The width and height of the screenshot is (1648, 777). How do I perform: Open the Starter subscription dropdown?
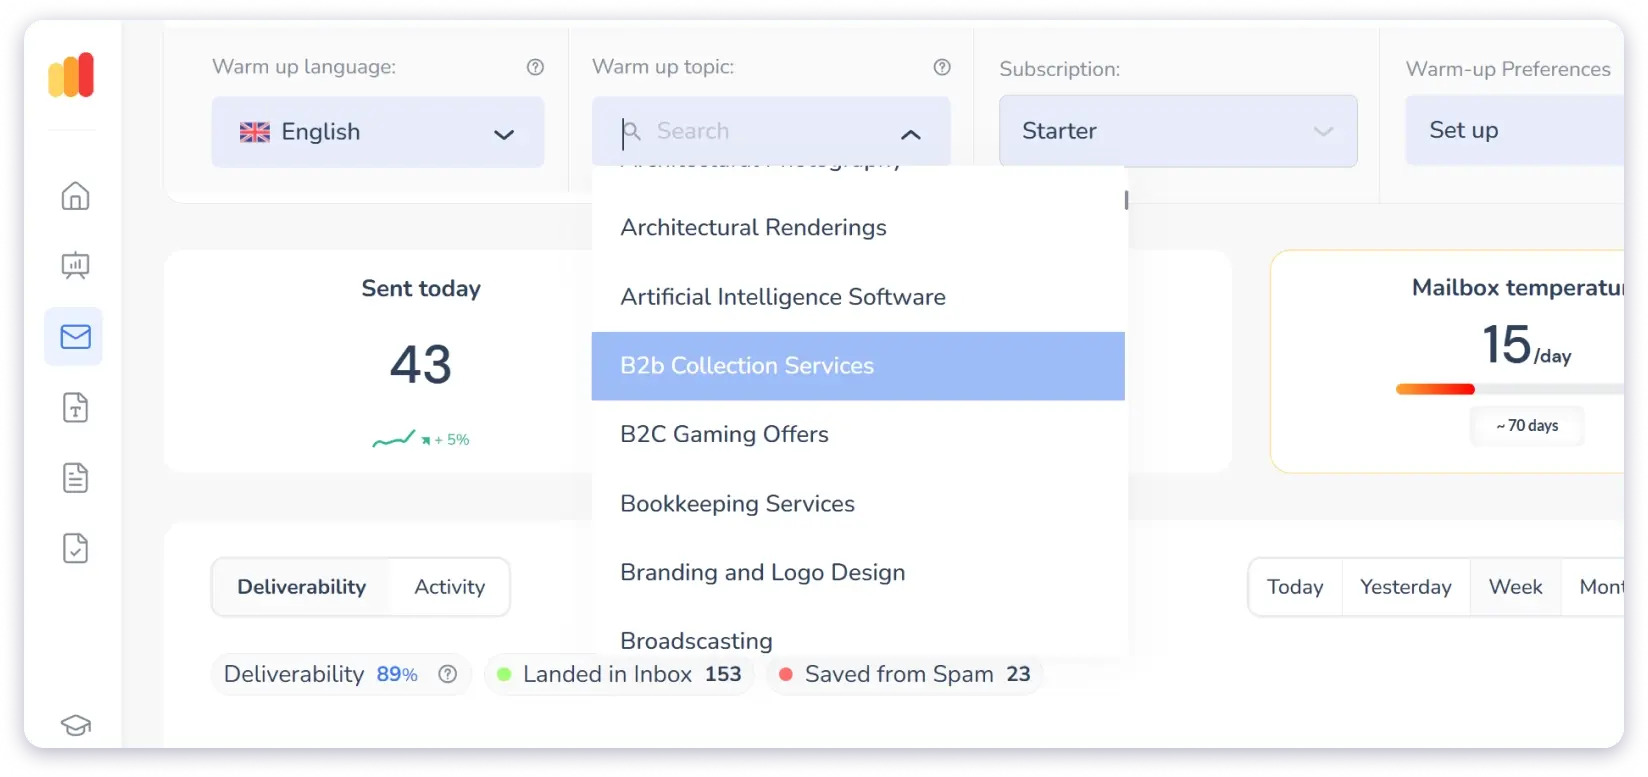[1177, 131]
